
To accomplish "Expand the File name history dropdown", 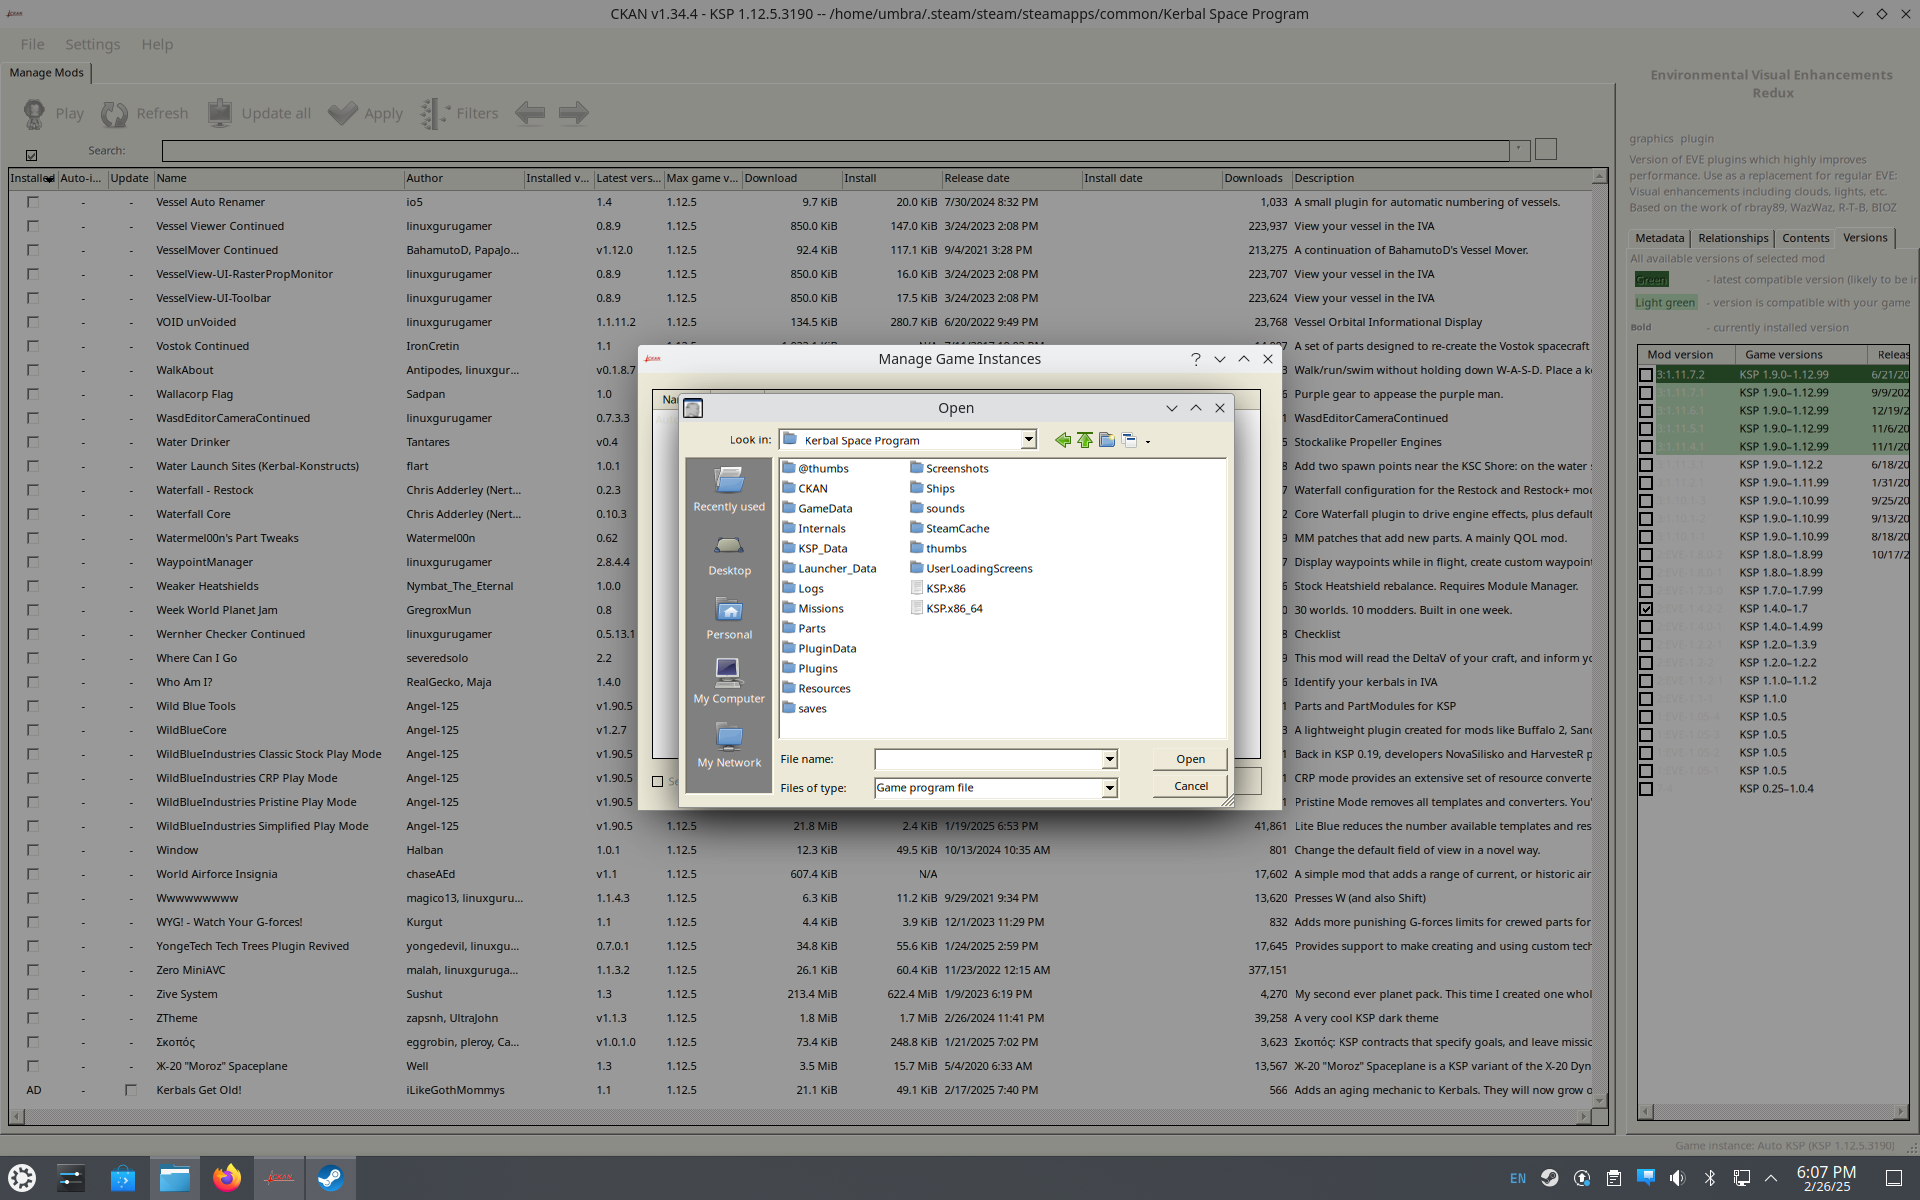I will (x=1109, y=759).
